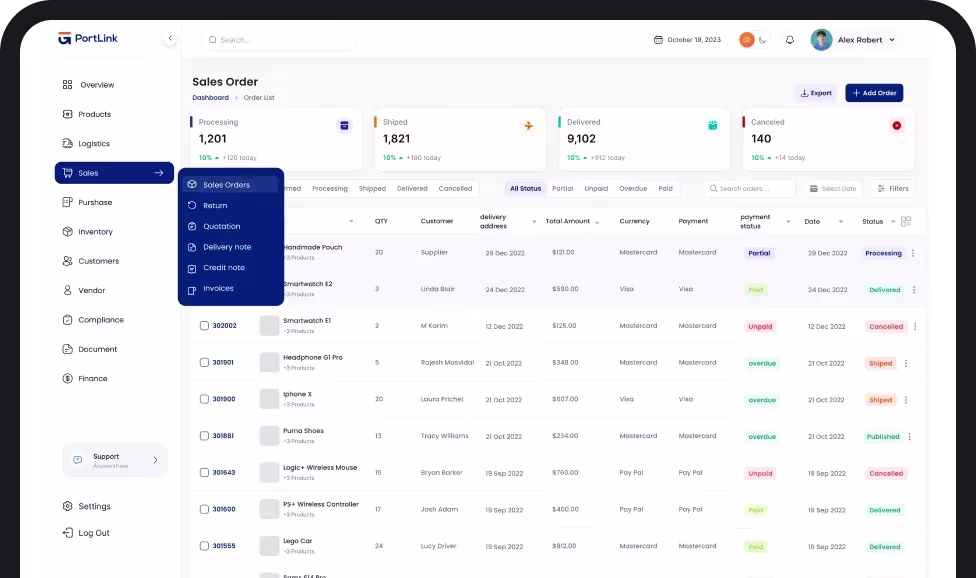Click the Dashboard breadcrumb link

[x=210, y=98]
